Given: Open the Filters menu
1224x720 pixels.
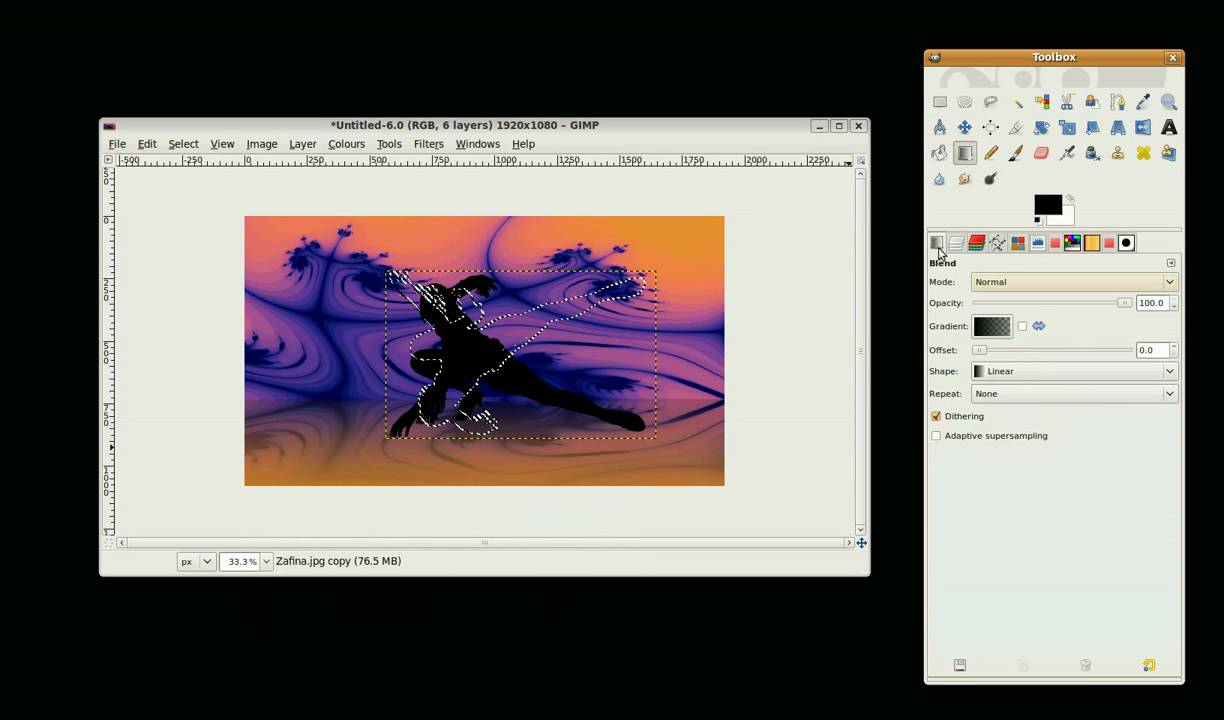Looking at the screenshot, I should click(428, 144).
